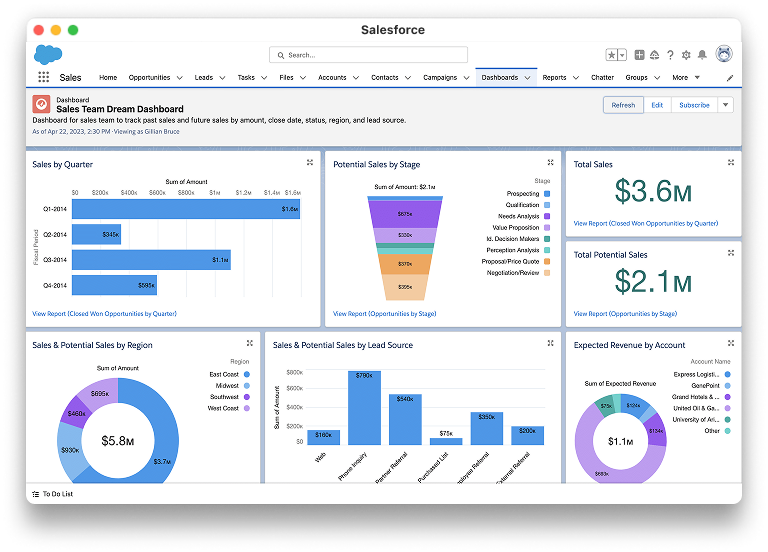Open the Reports tab

coord(554,77)
